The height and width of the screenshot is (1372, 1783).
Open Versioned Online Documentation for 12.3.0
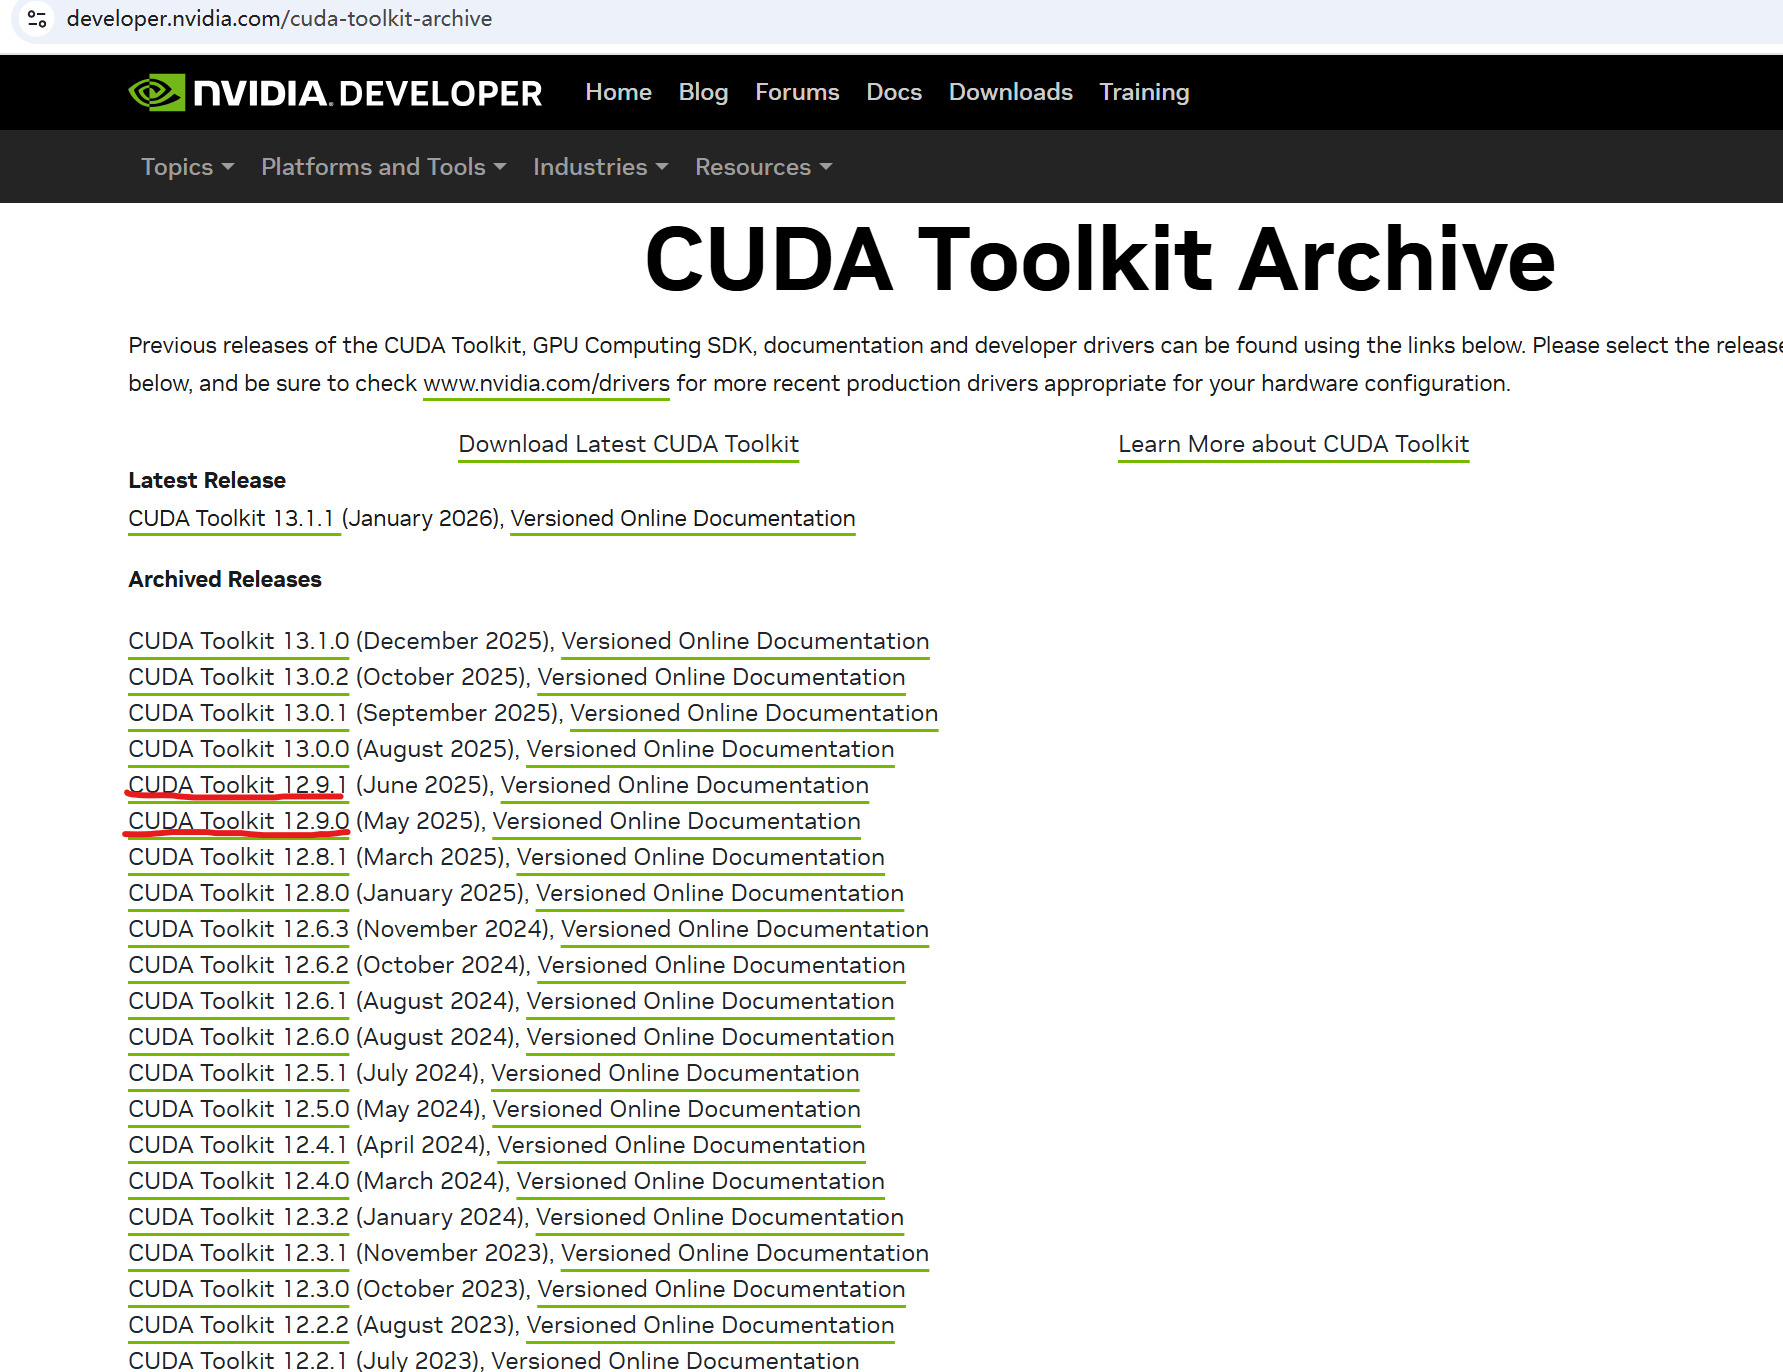[721, 1289]
